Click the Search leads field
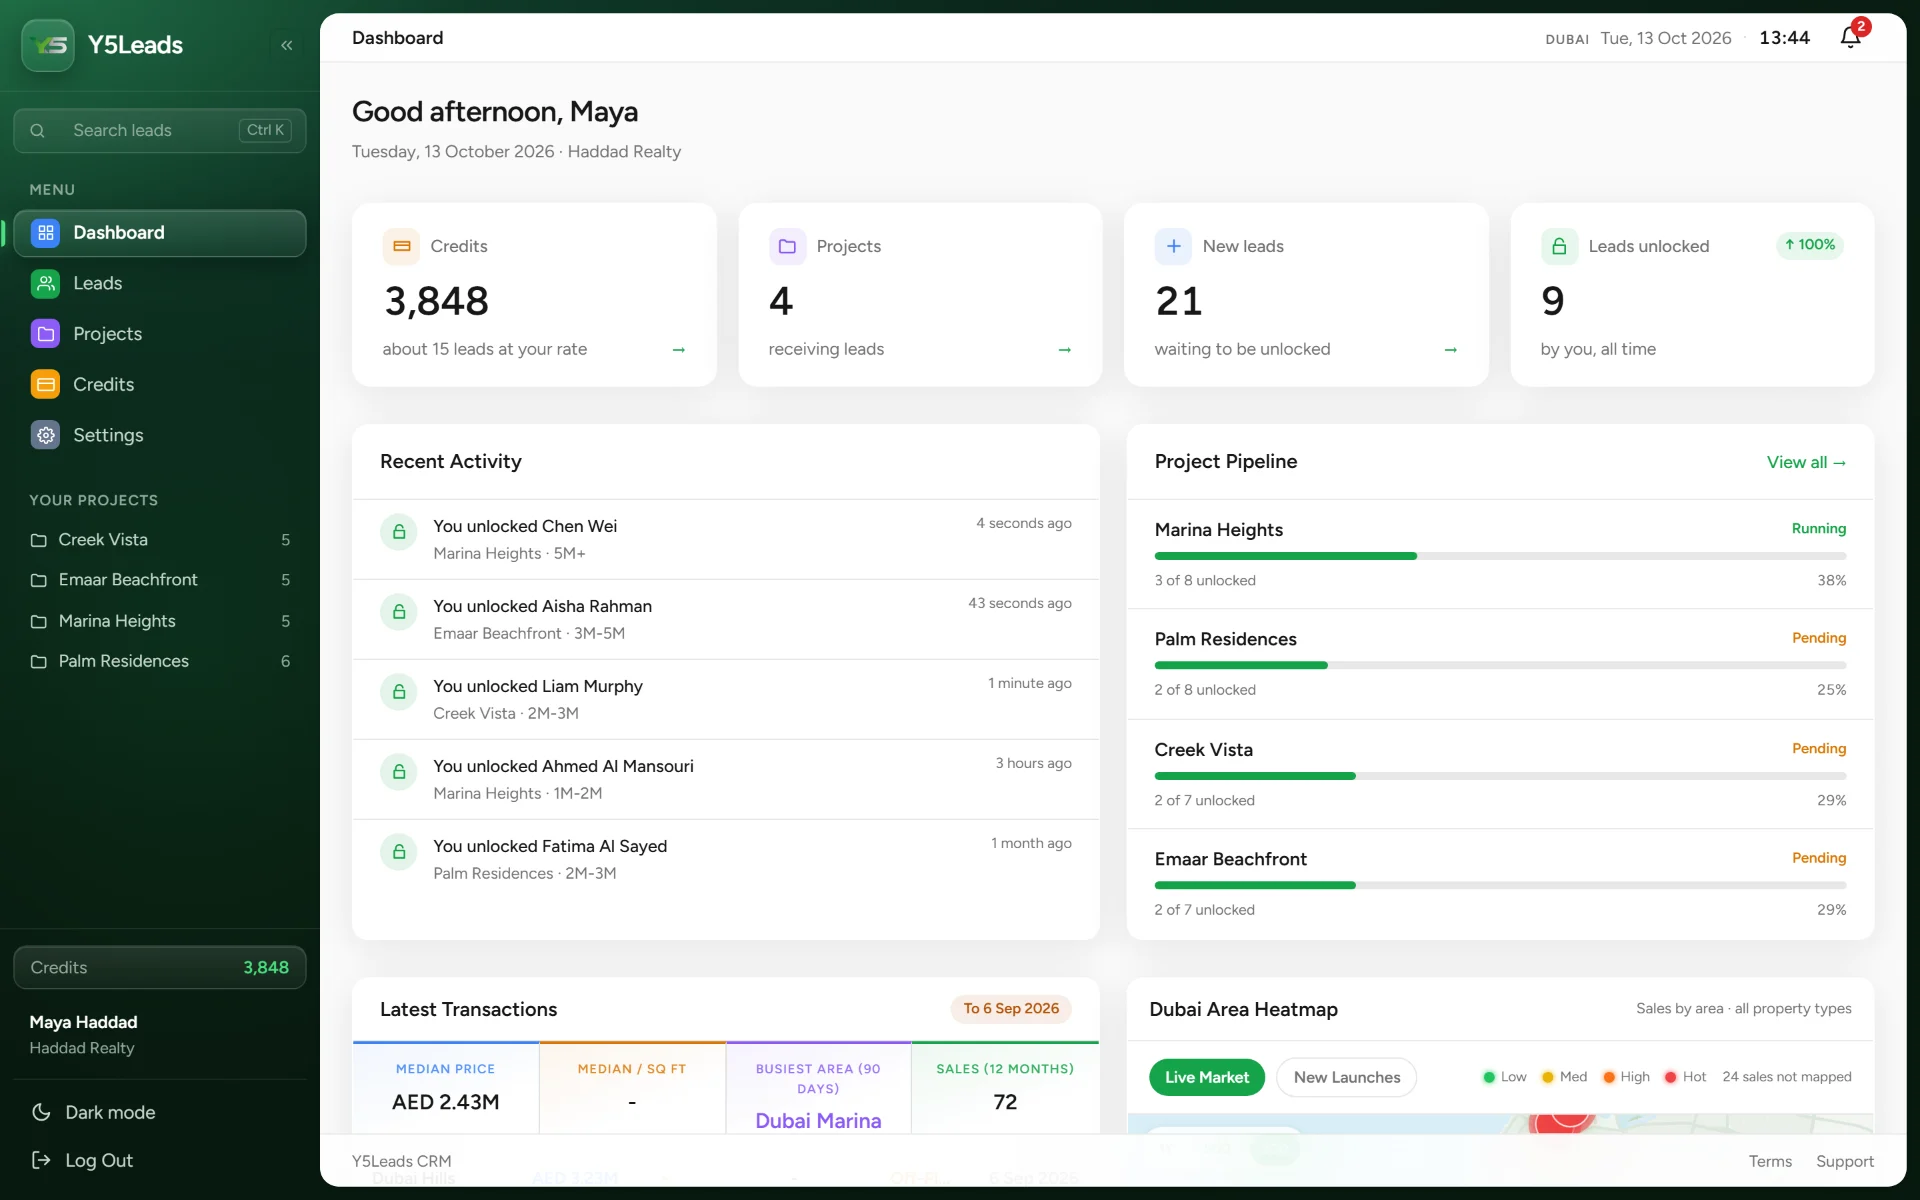 point(160,130)
